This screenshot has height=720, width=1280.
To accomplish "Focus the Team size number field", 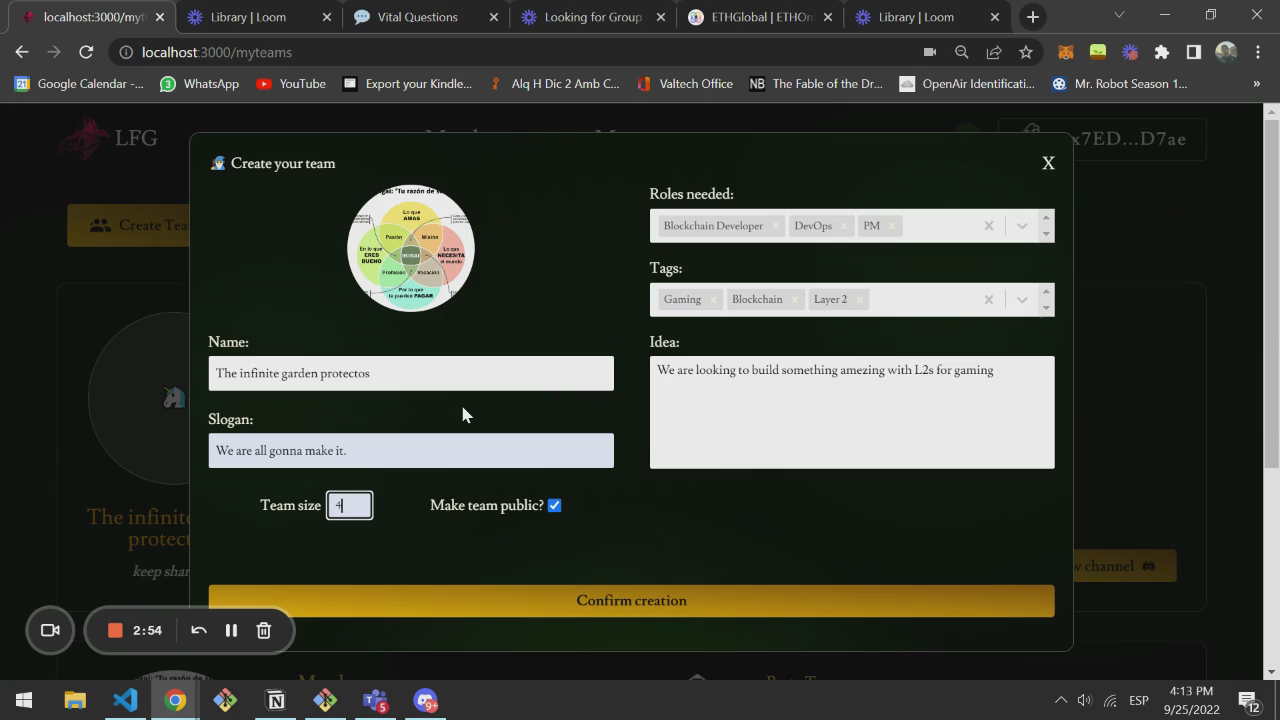I will point(349,505).
